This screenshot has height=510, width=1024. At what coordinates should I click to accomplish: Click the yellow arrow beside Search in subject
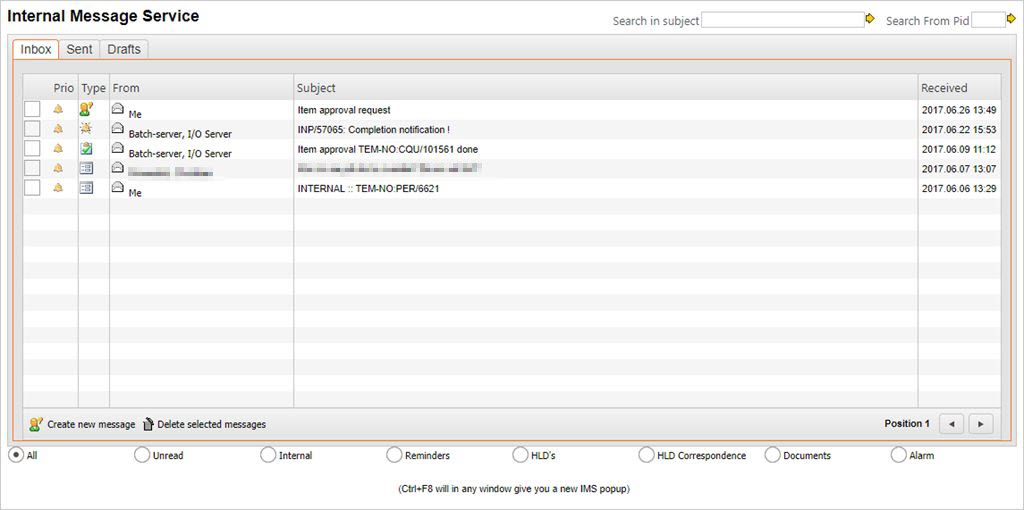870,19
